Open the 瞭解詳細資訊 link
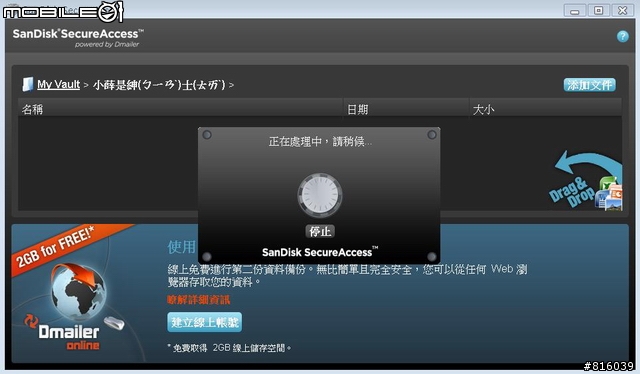 (x=198, y=300)
